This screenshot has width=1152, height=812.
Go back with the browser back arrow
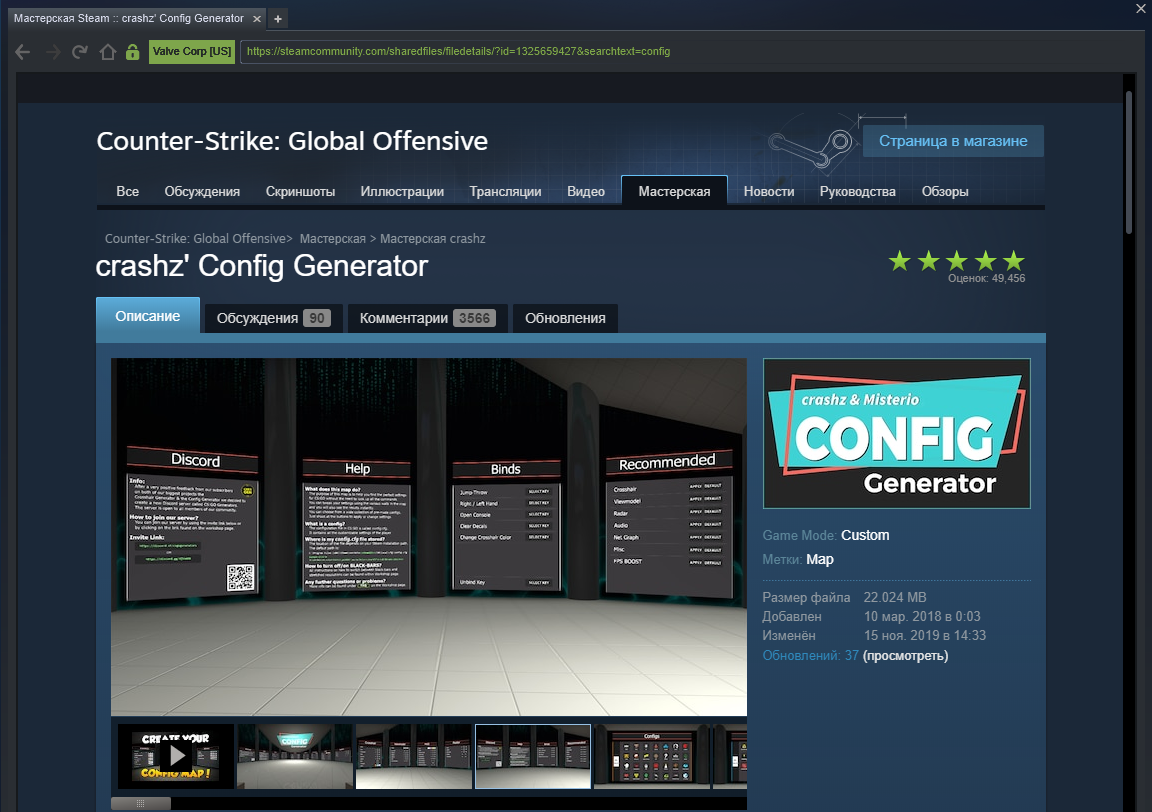(x=23, y=51)
